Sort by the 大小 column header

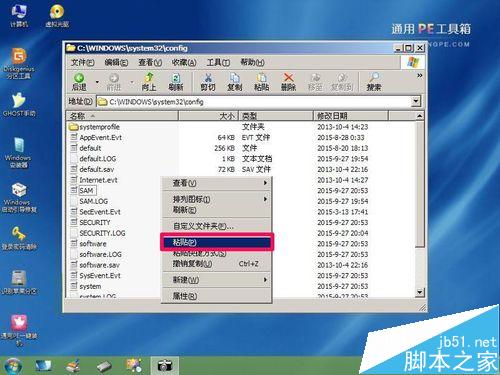(x=209, y=116)
